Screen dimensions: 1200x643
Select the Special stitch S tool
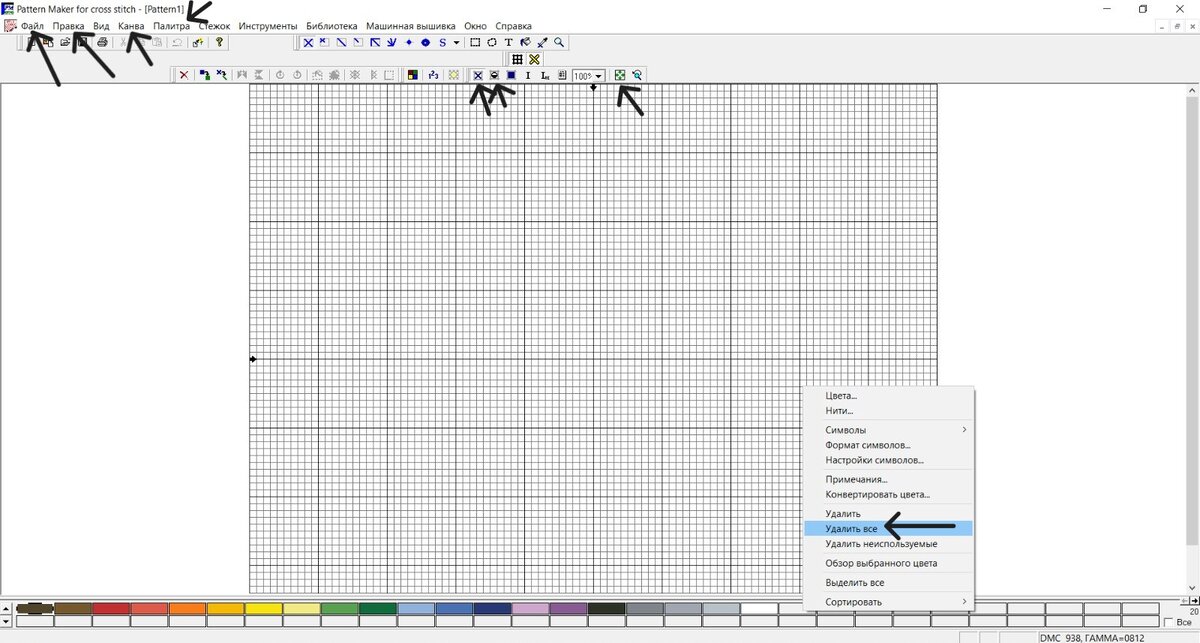442,43
